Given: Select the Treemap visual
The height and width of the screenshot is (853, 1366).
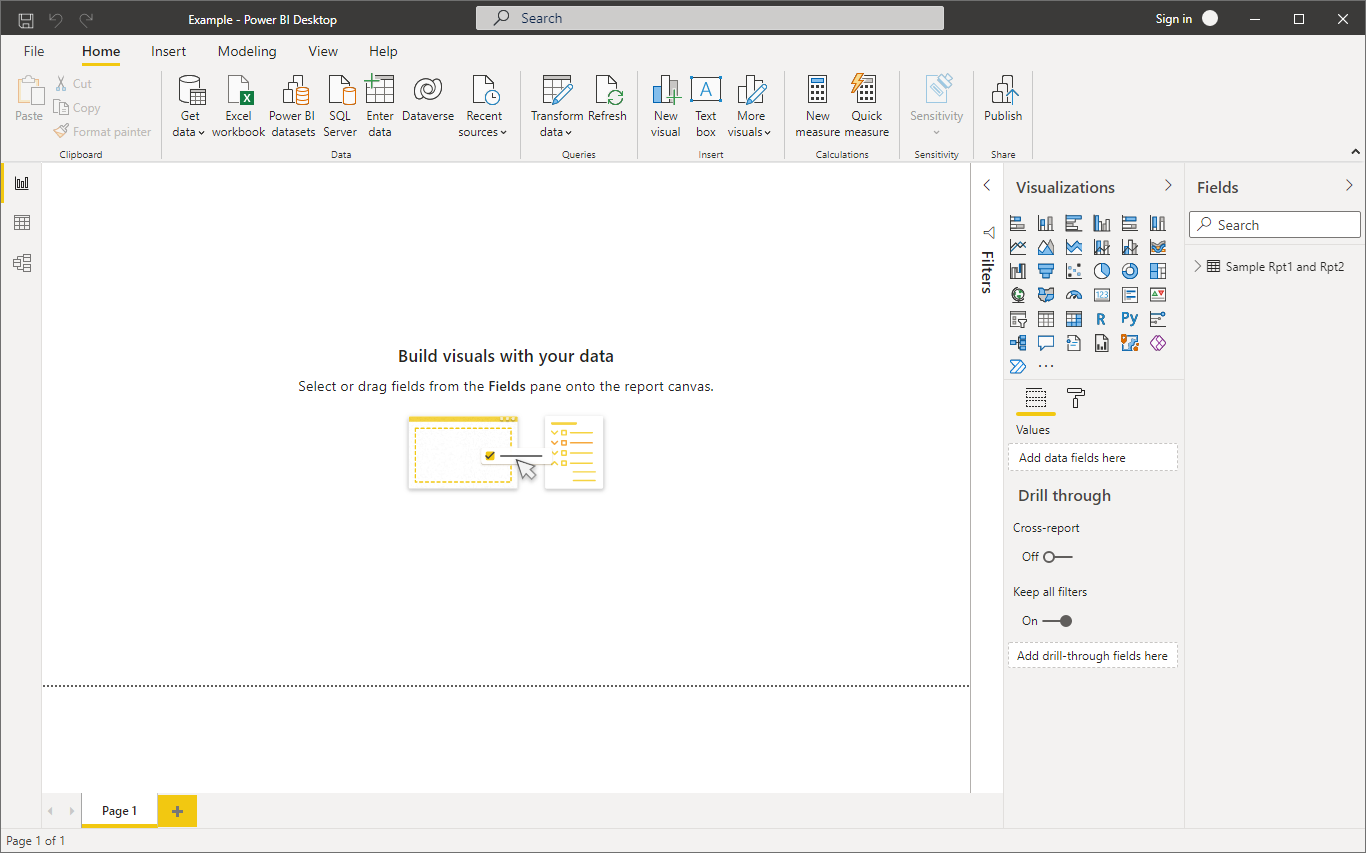Looking at the screenshot, I should coord(1158,271).
